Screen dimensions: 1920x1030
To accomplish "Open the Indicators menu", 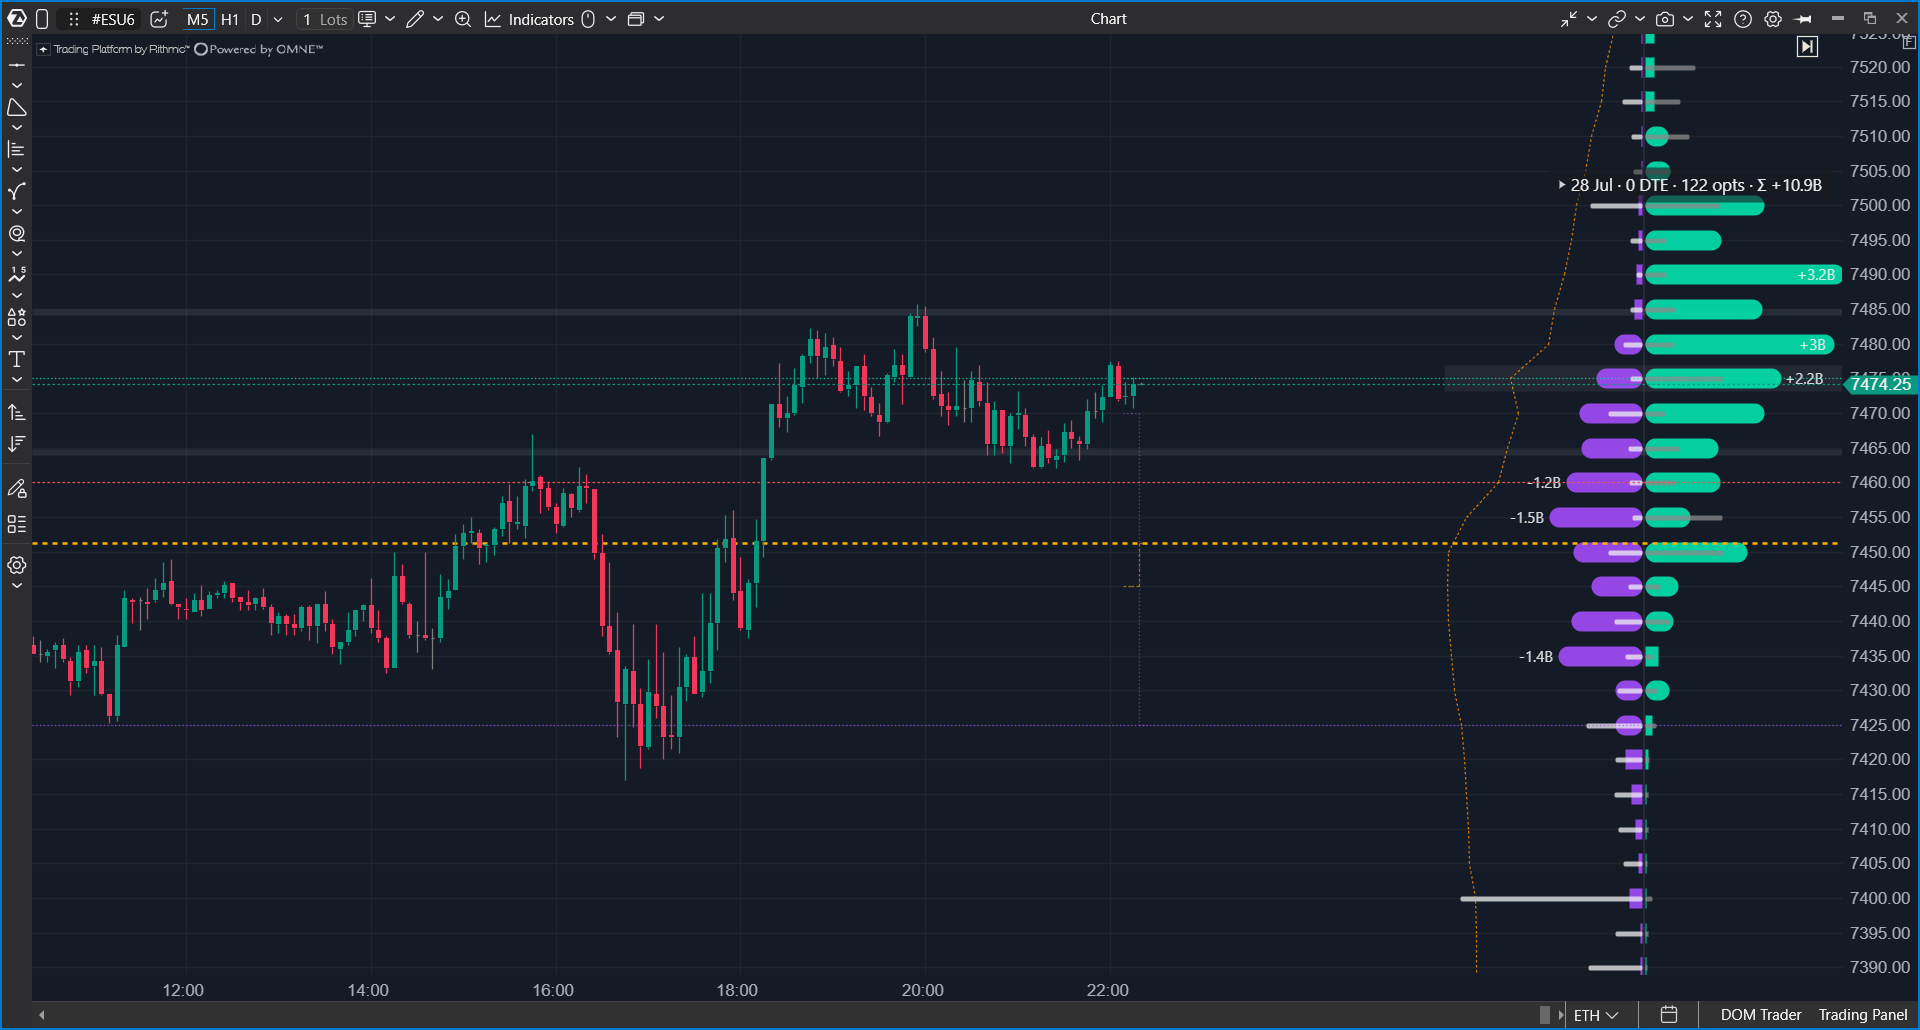I will pos(529,19).
